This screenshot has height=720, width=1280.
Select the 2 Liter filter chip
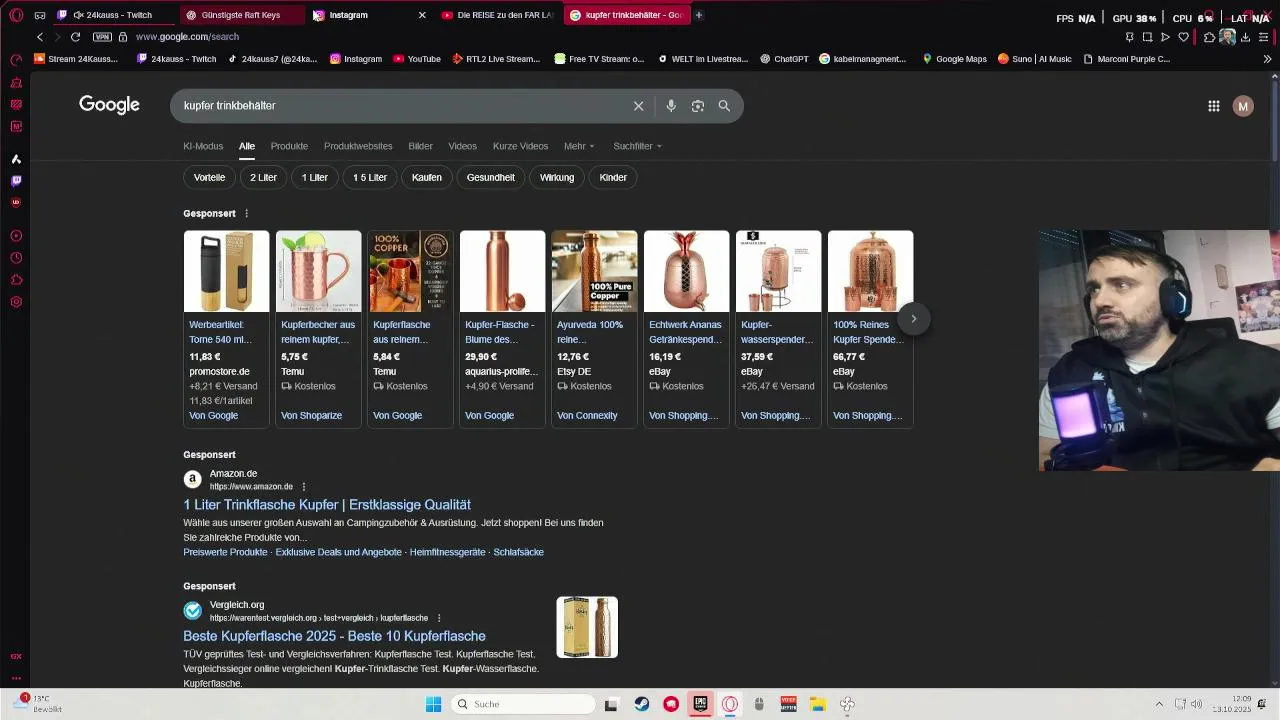[263, 177]
